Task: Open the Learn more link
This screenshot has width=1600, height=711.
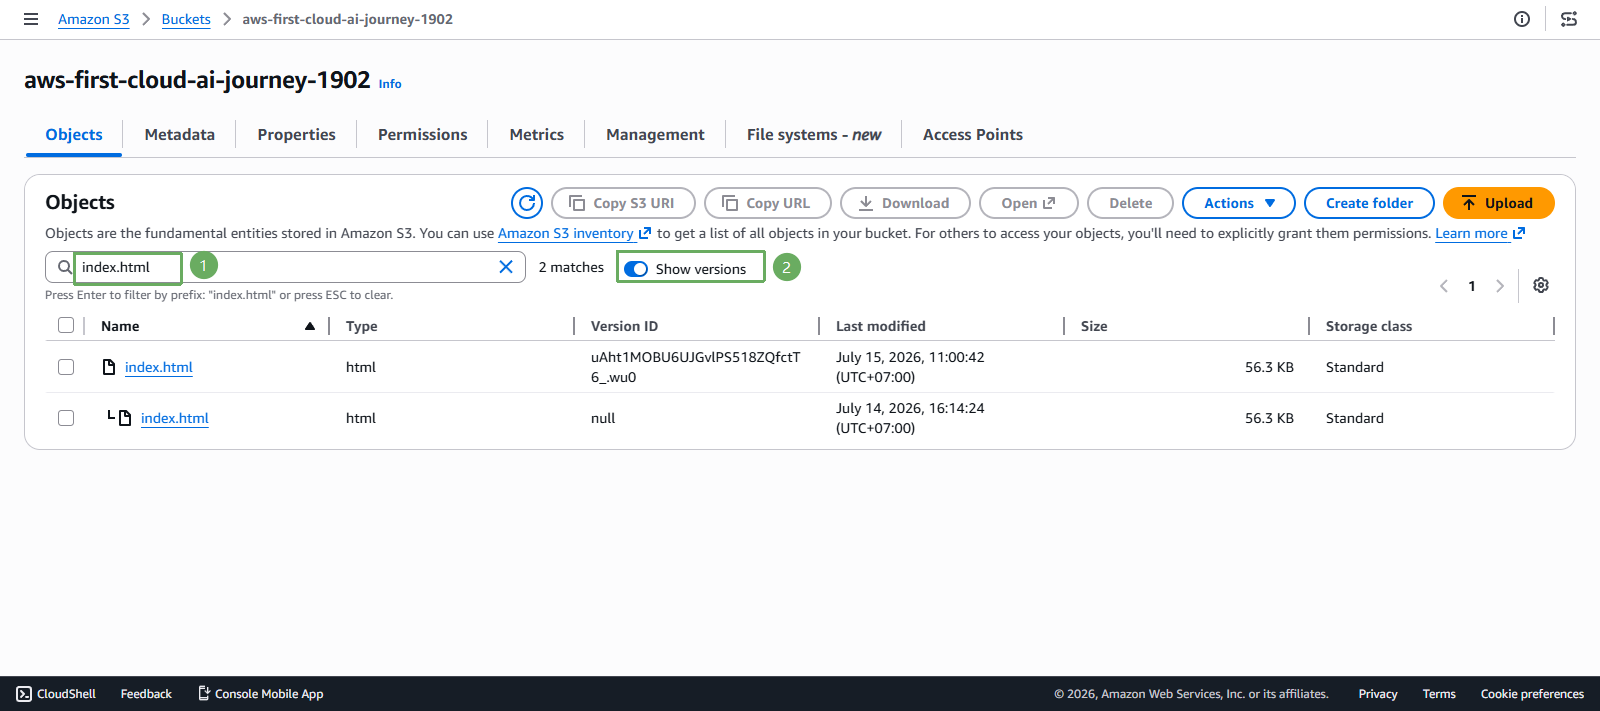Action: (1480, 233)
